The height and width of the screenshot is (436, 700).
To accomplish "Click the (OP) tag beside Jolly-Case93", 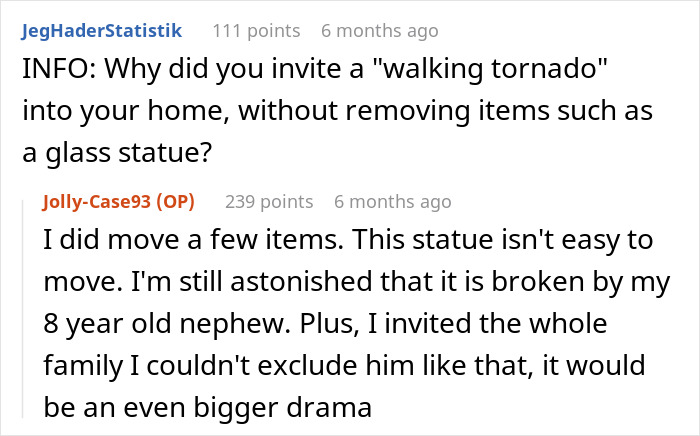I will click(x=174, y=201).
